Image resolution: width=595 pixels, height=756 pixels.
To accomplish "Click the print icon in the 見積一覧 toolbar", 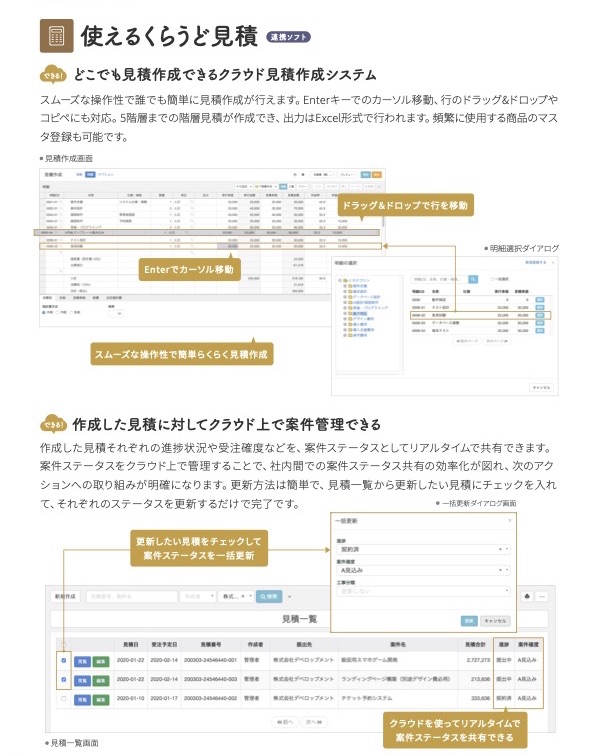I will tap(527, 596).
